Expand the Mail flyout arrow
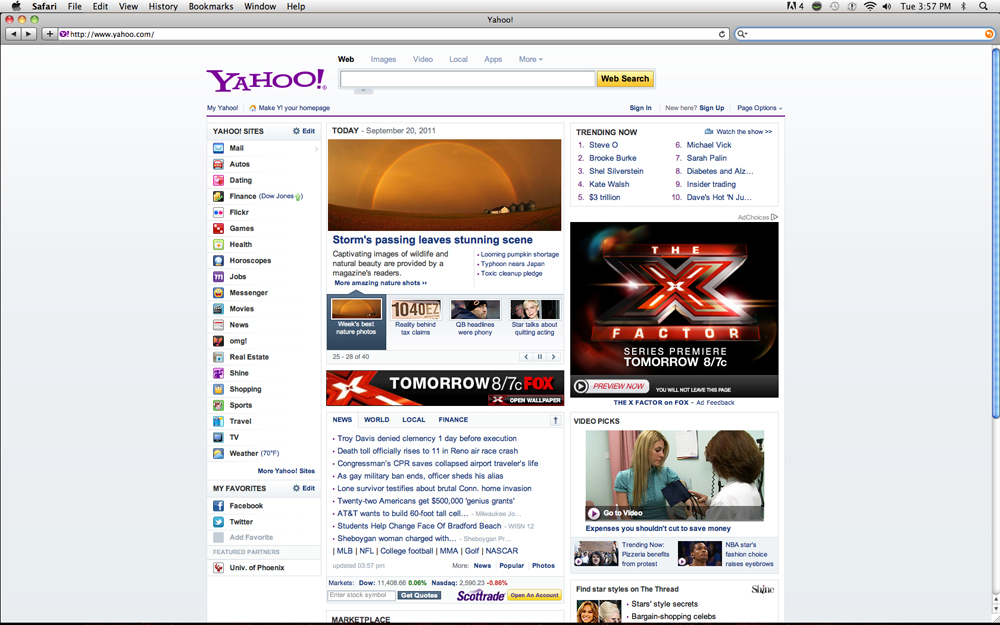Screen dimensions: 1000x625 pos(316,149)
